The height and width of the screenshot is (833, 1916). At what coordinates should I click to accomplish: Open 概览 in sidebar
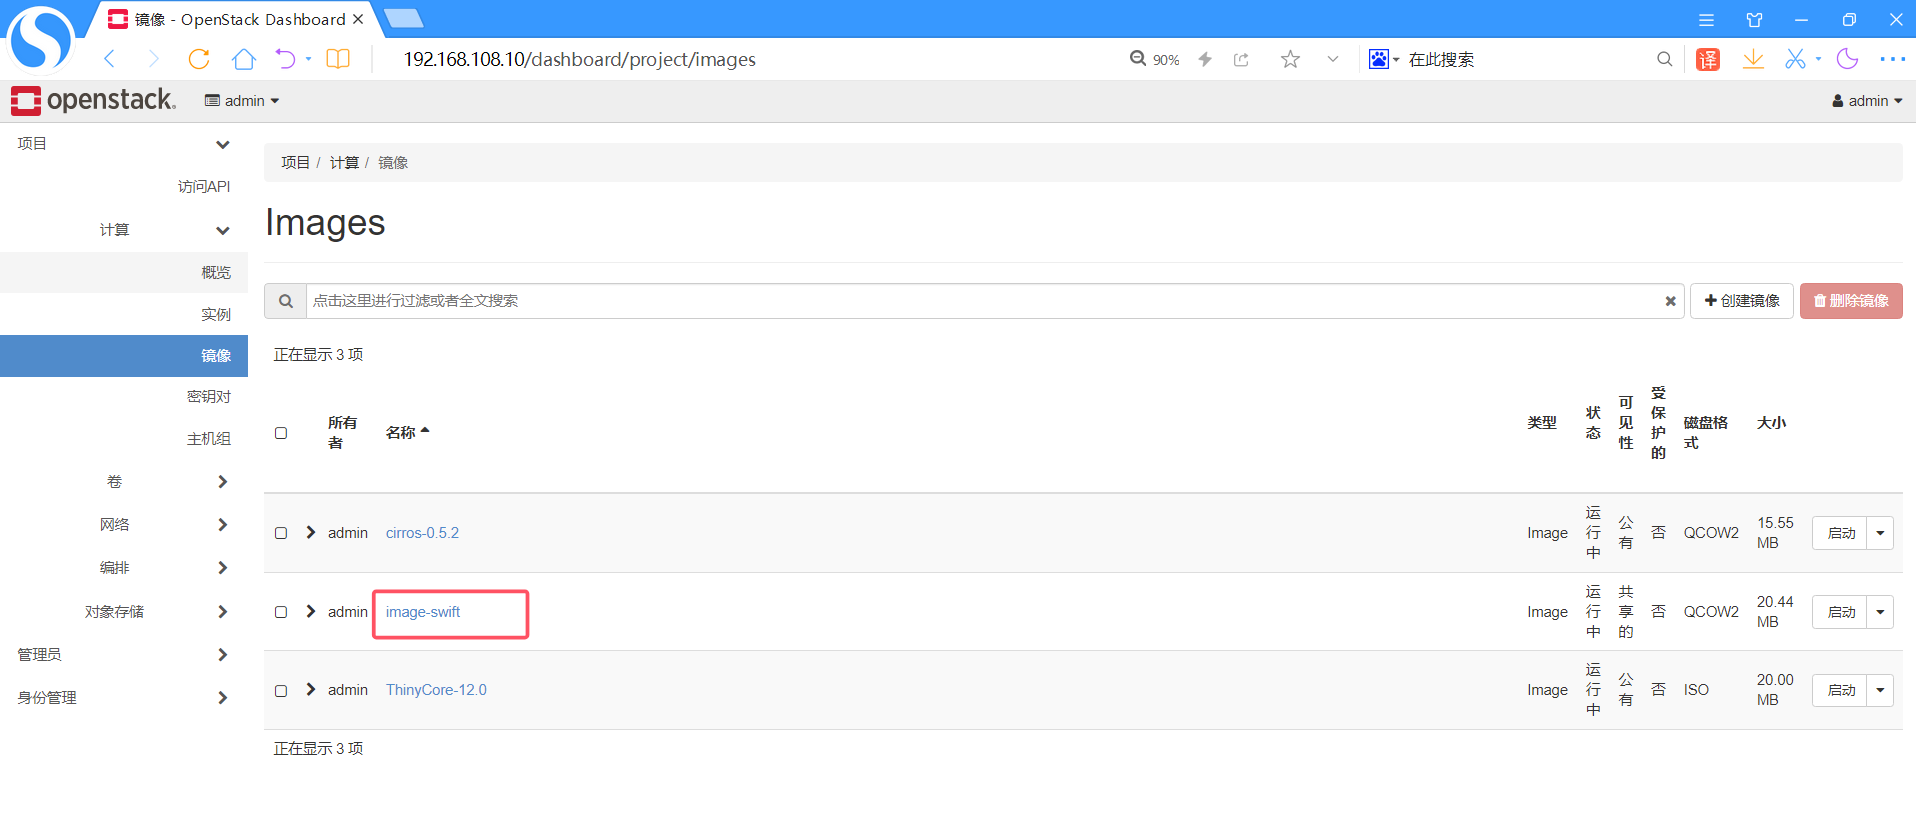tap(124, 272)
